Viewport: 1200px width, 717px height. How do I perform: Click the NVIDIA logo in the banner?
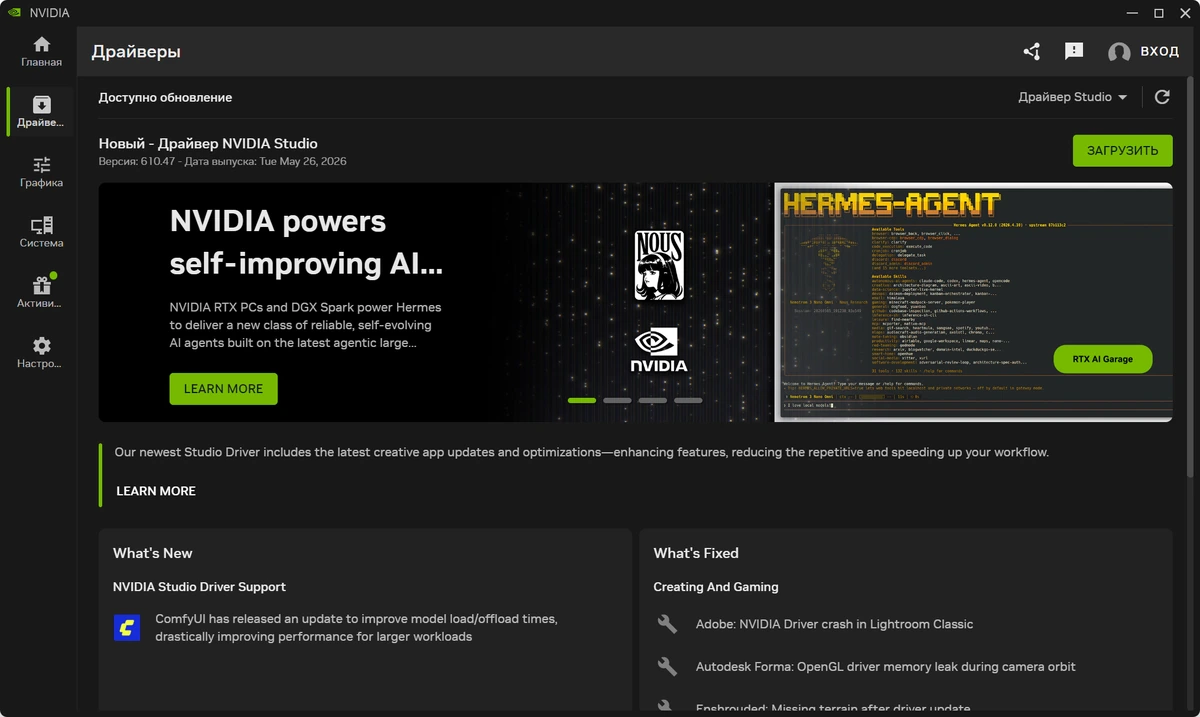[x=659, y=349]
